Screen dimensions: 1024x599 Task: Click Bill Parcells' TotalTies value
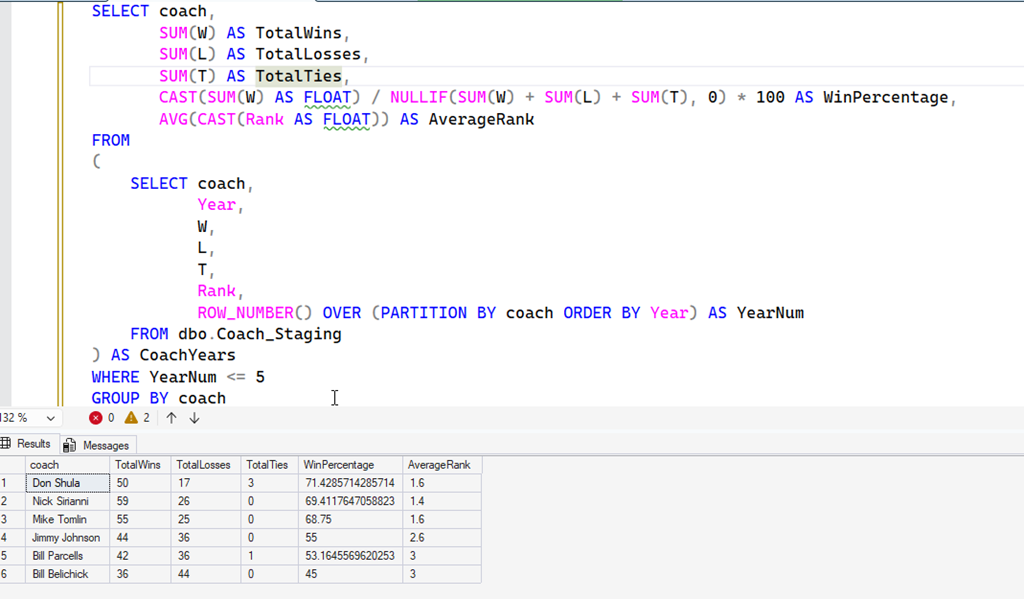coord(267,556)
